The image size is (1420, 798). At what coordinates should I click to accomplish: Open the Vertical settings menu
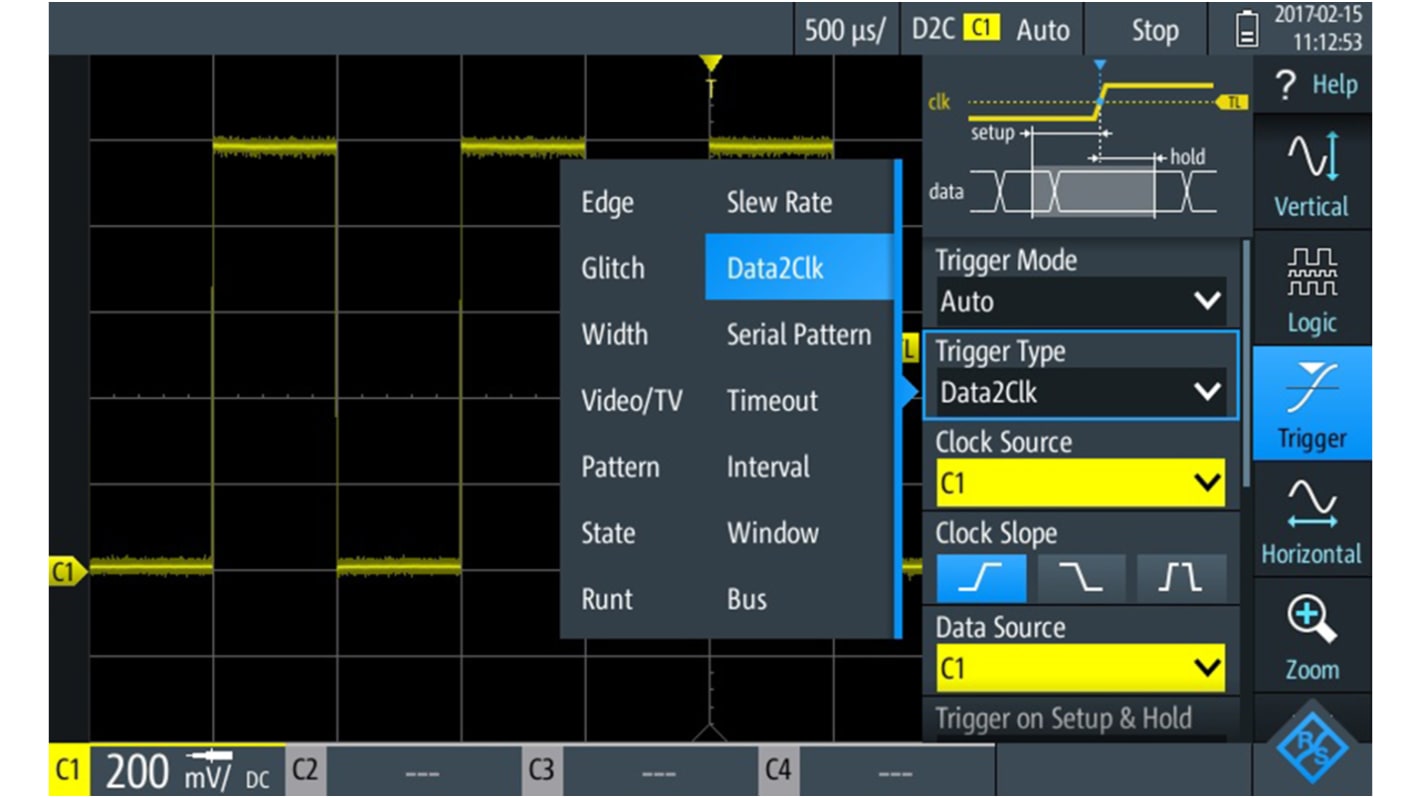[x=1311, y=172]
